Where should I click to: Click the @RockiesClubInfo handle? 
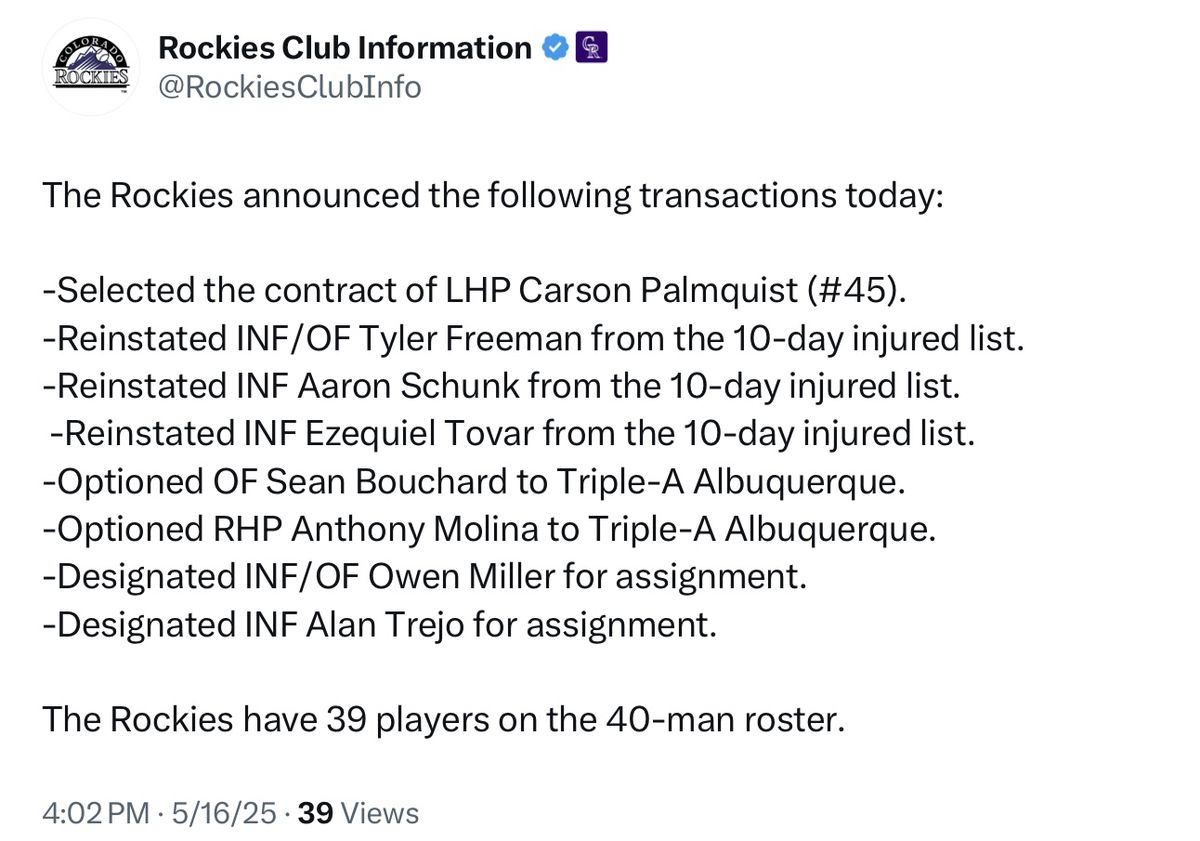click(289, 87)
